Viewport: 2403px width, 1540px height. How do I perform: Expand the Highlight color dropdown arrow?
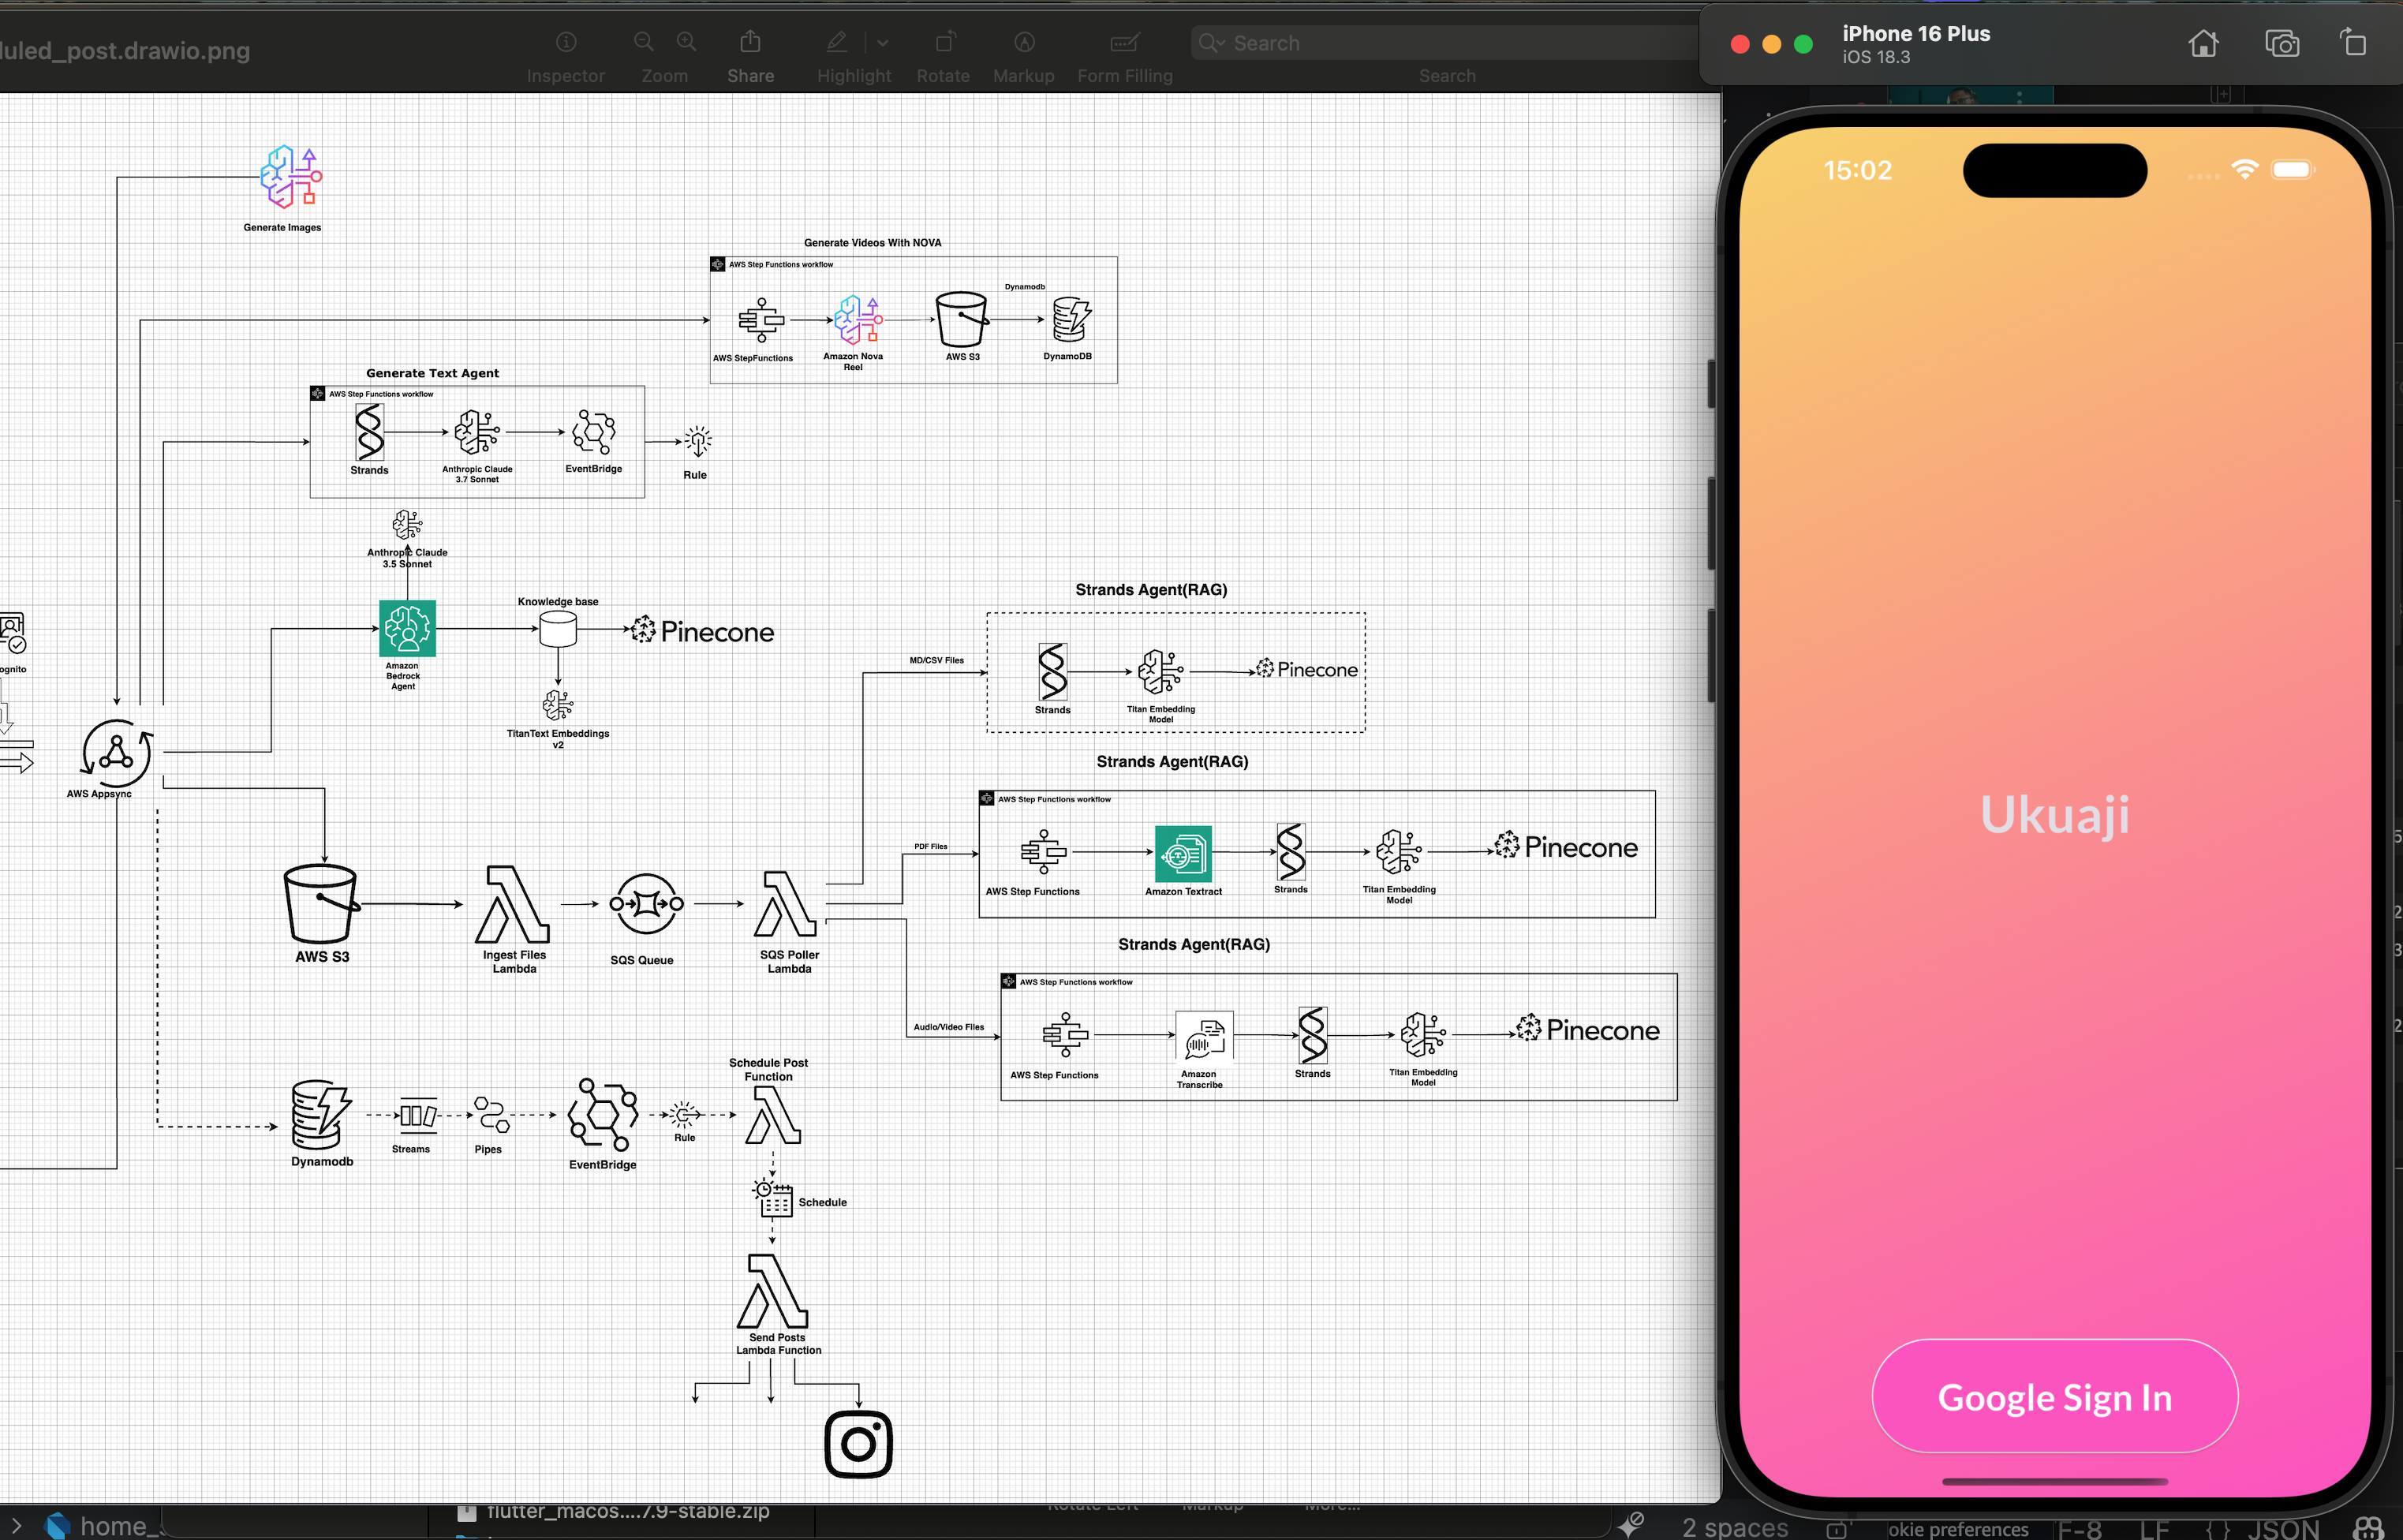point(882,43)
